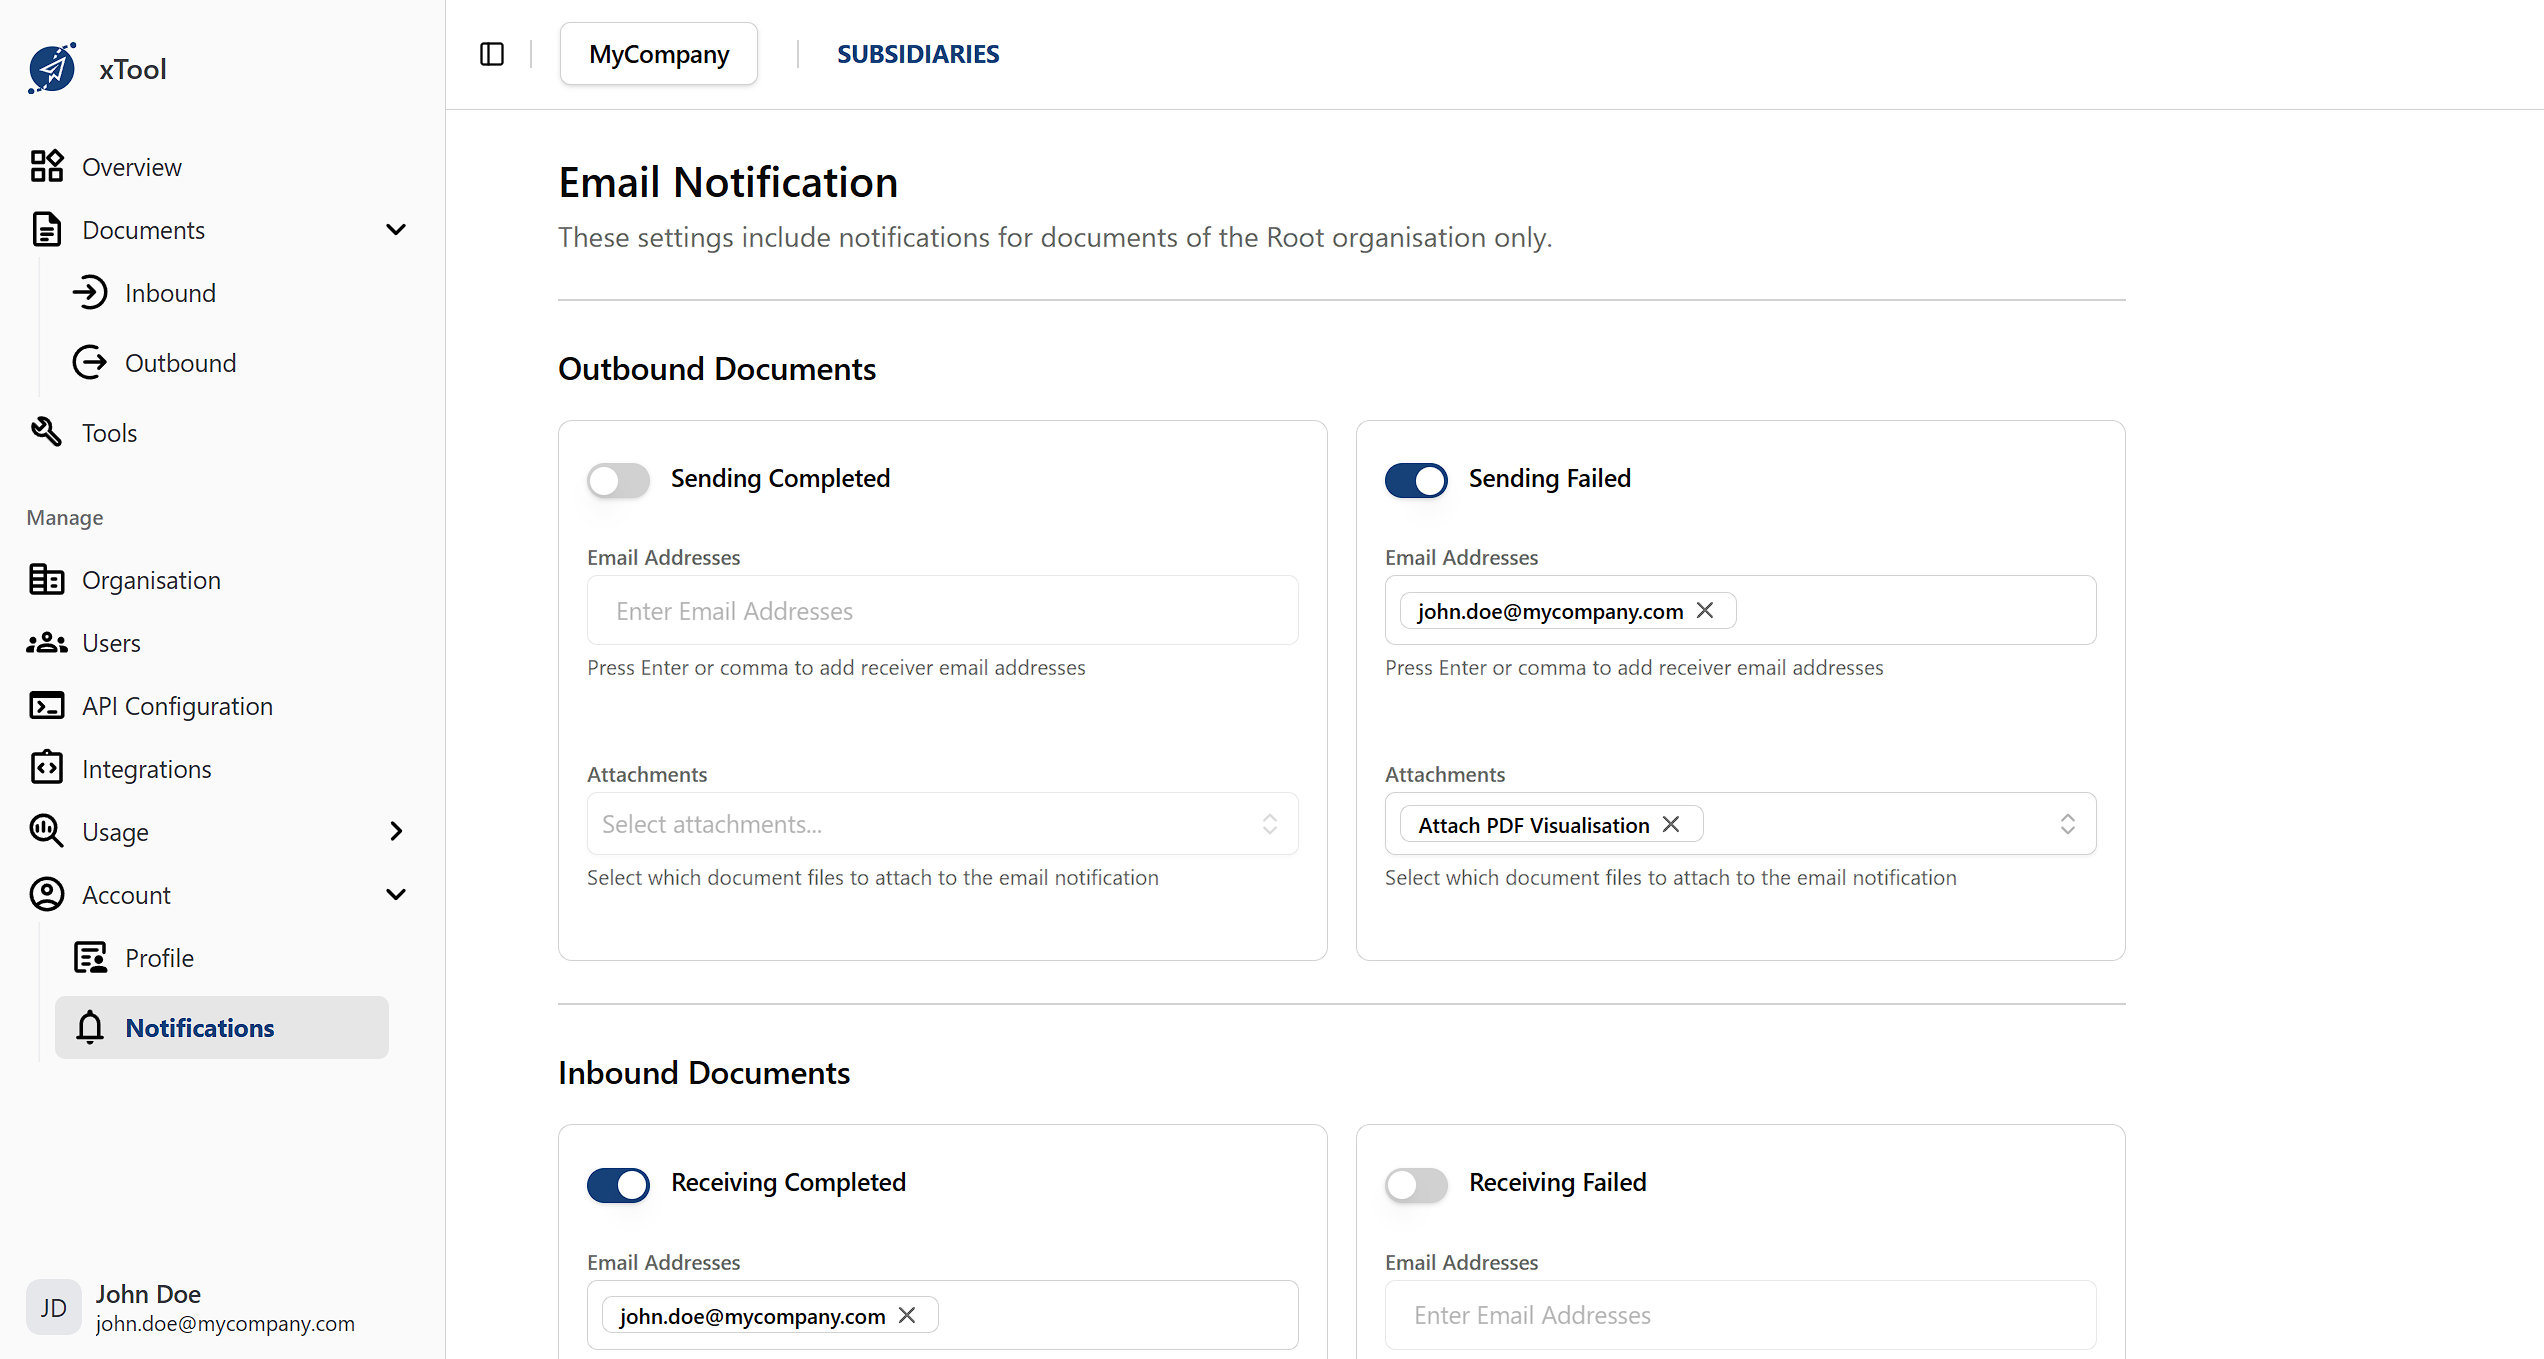
Task: Click the xTool logo in the sidebar
Action: click(x=97, y=68)
